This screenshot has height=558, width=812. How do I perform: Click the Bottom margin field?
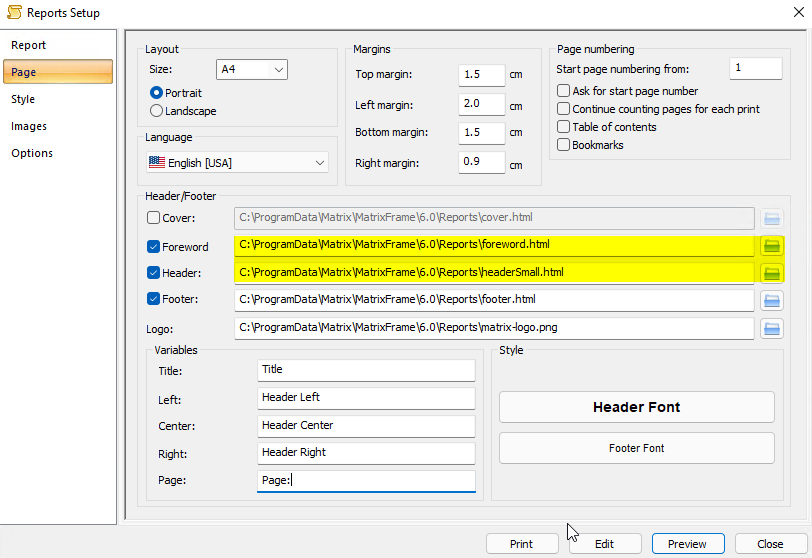point(482,133)
